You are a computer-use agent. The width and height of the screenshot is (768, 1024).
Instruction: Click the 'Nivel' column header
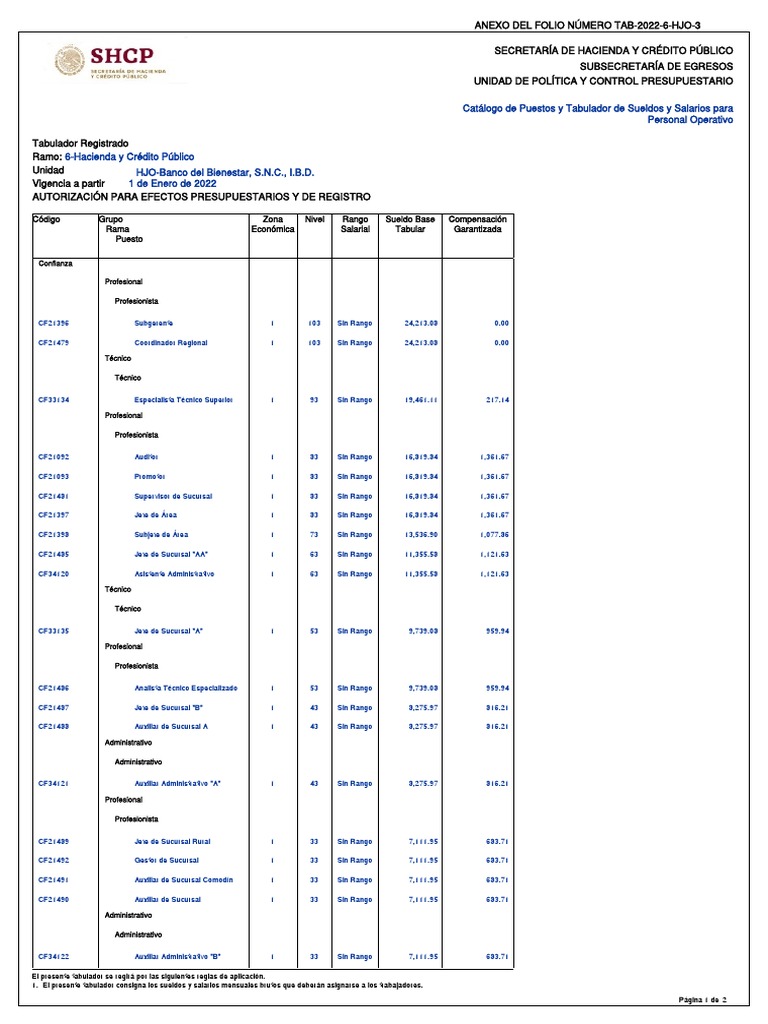coord(314,219)
